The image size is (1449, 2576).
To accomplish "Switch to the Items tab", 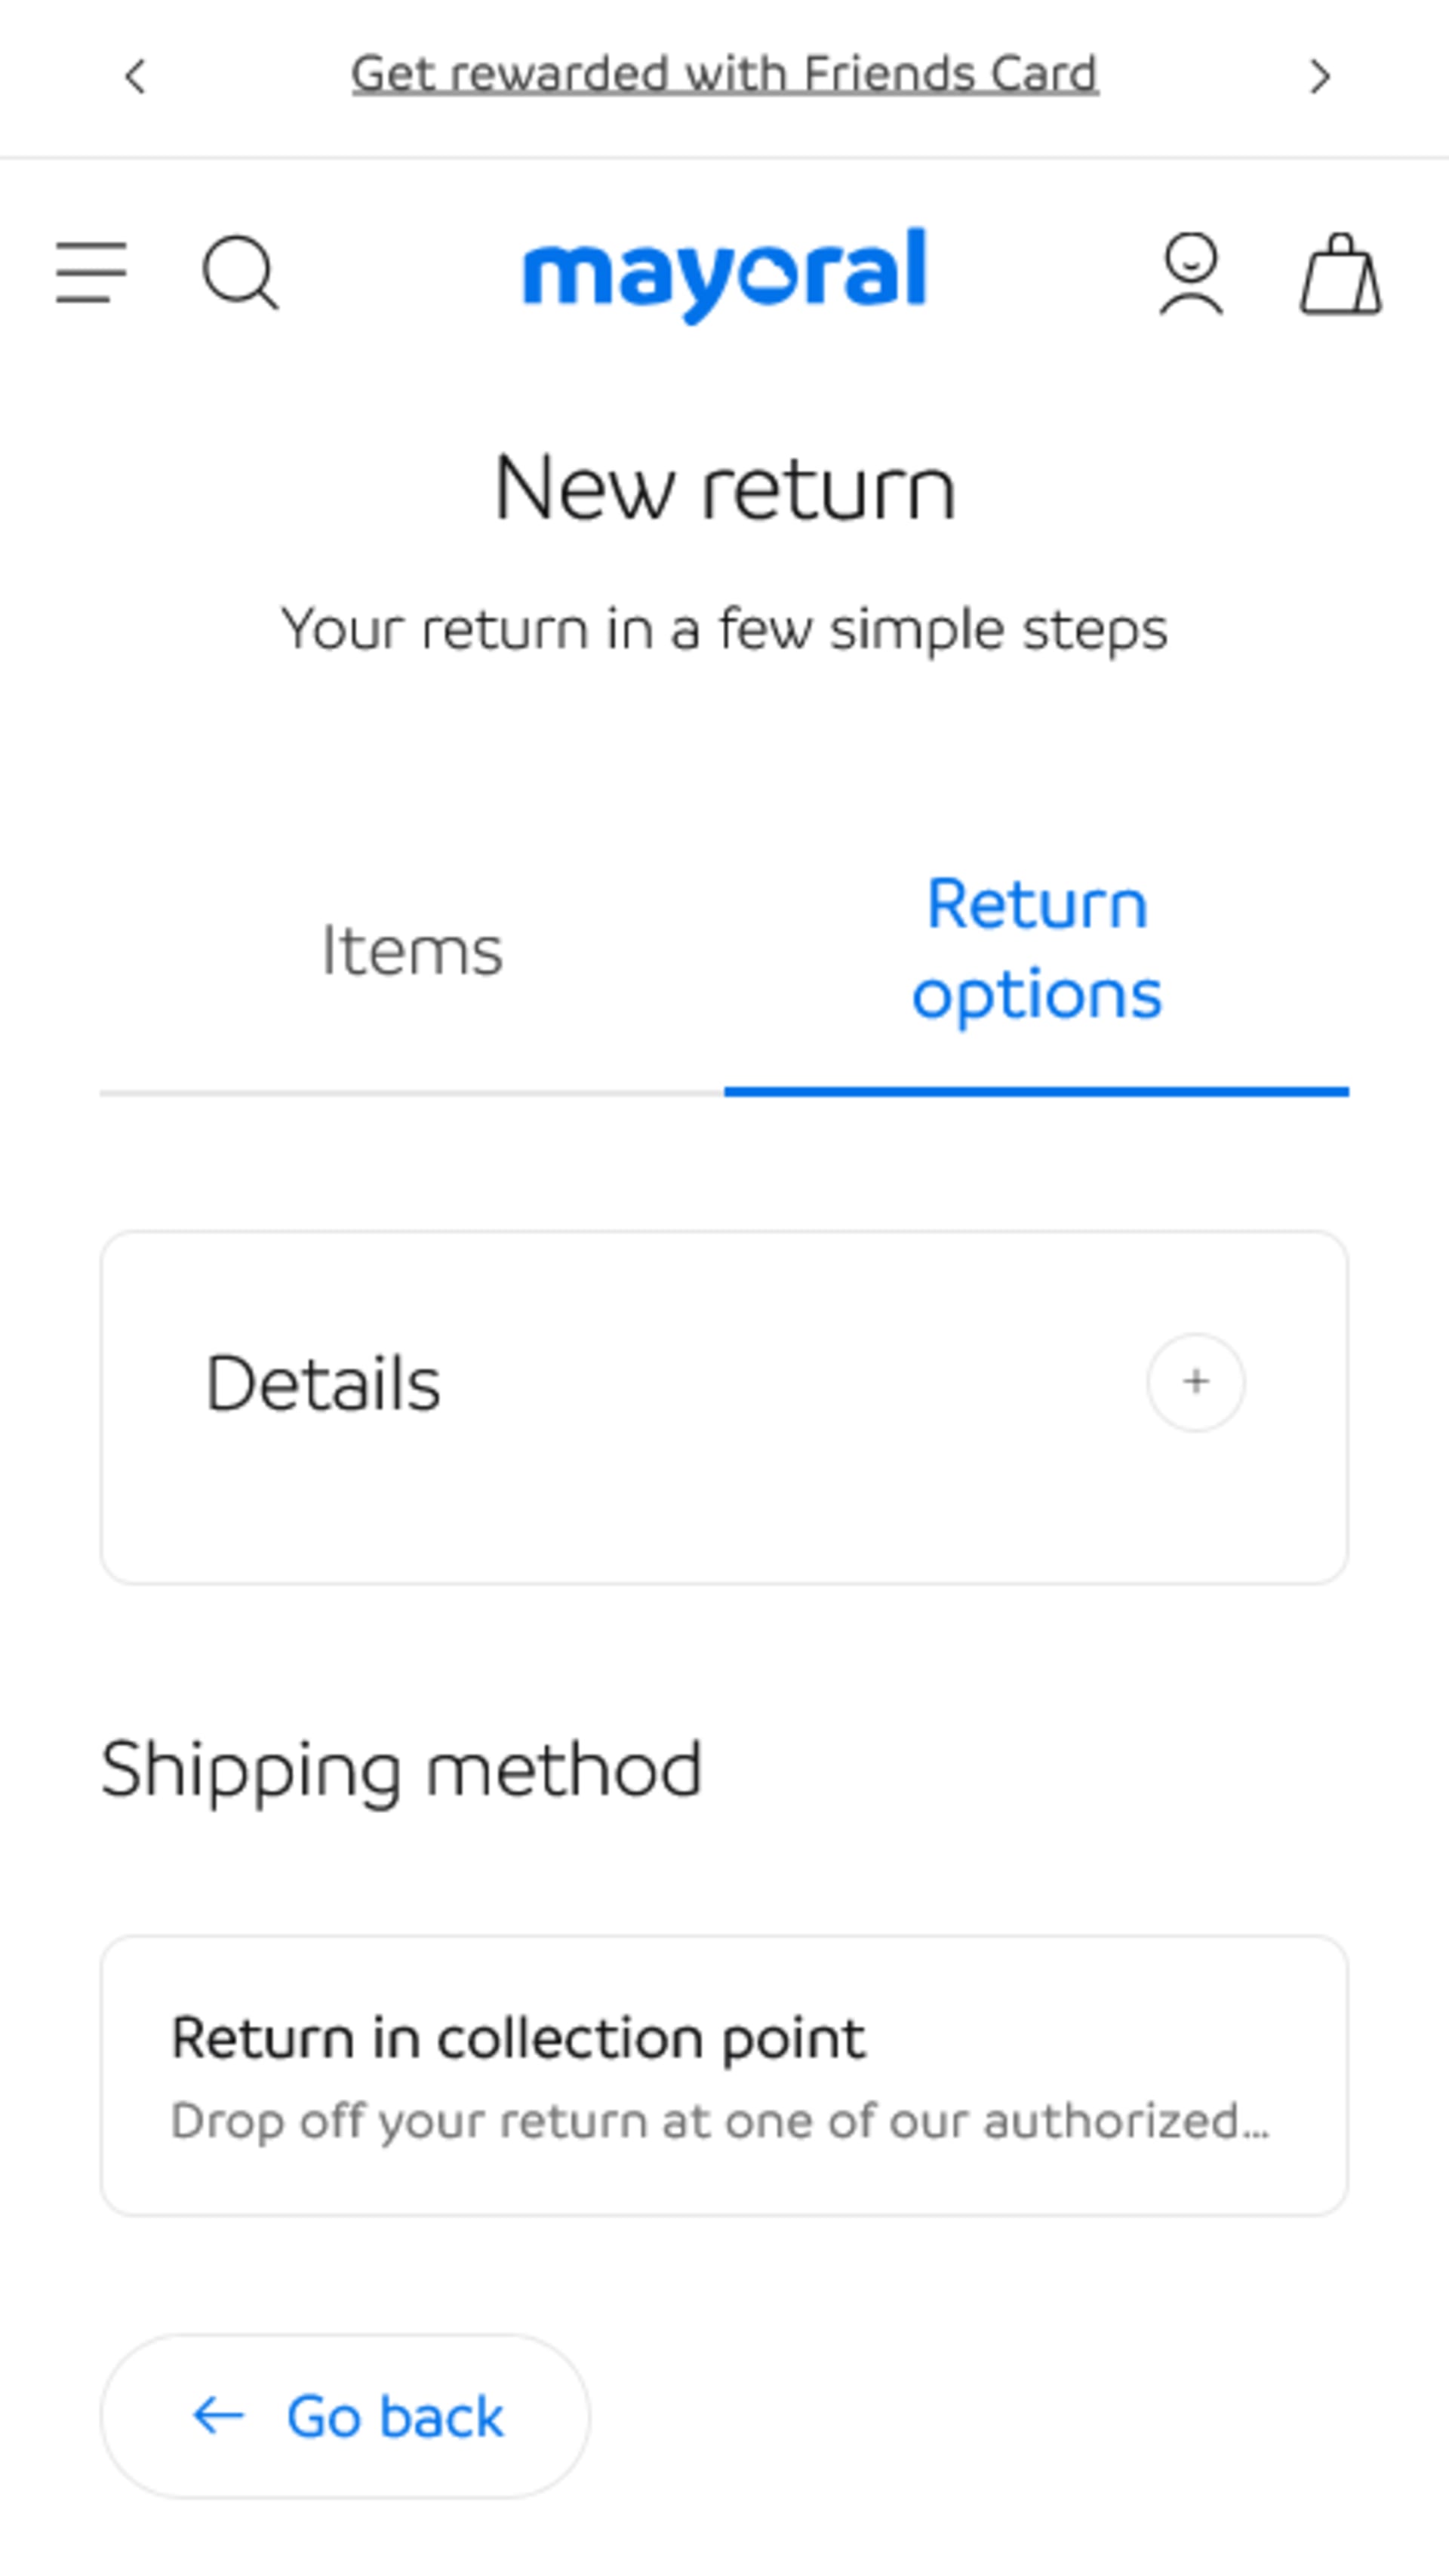I will point(412,950).
